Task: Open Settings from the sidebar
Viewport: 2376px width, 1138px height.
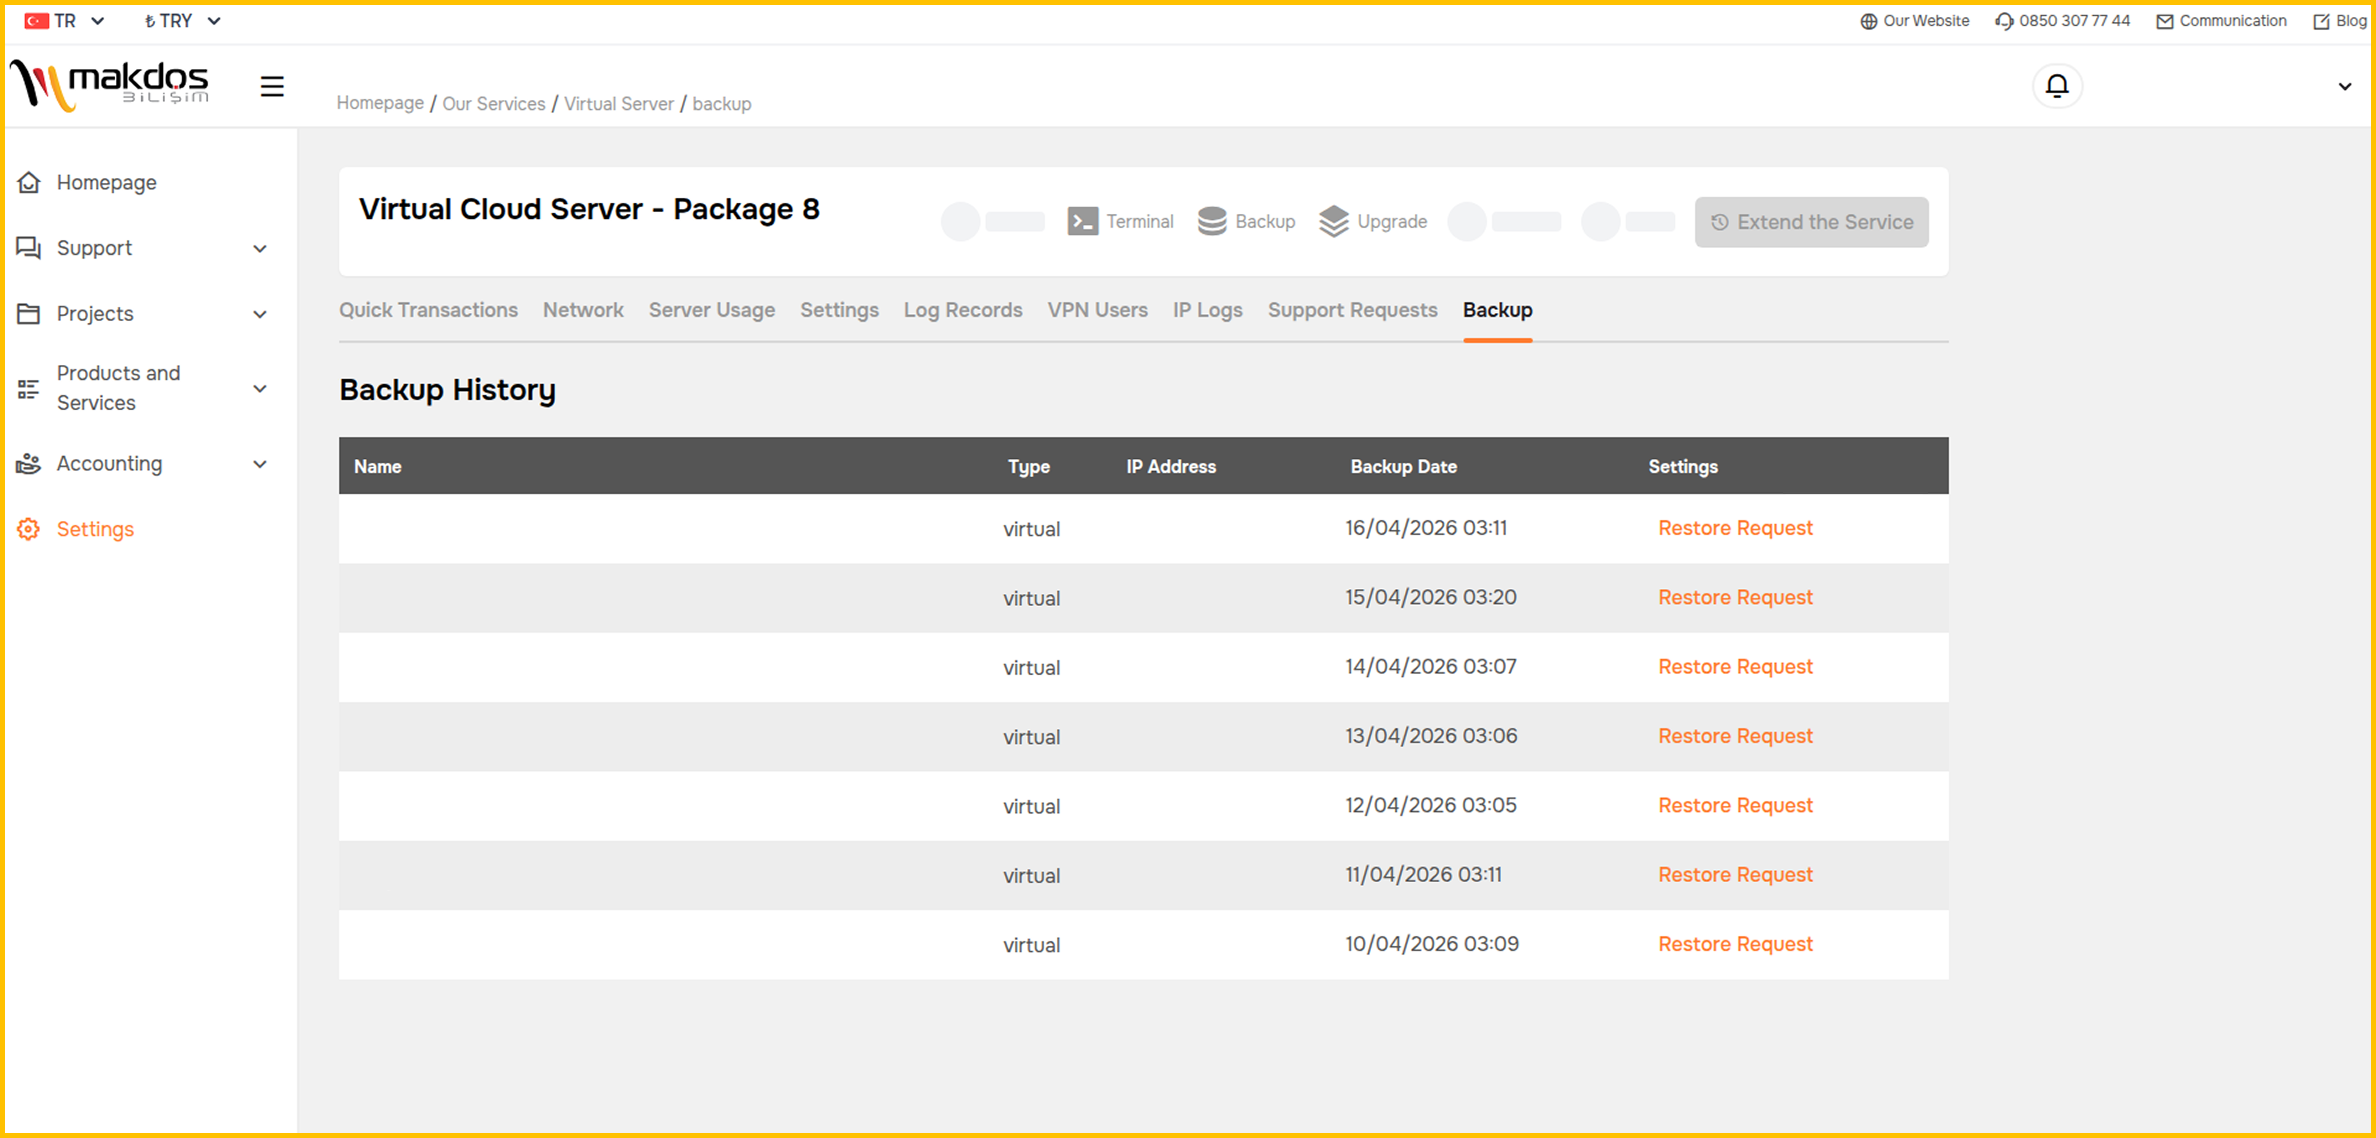Action: point(95,528)
